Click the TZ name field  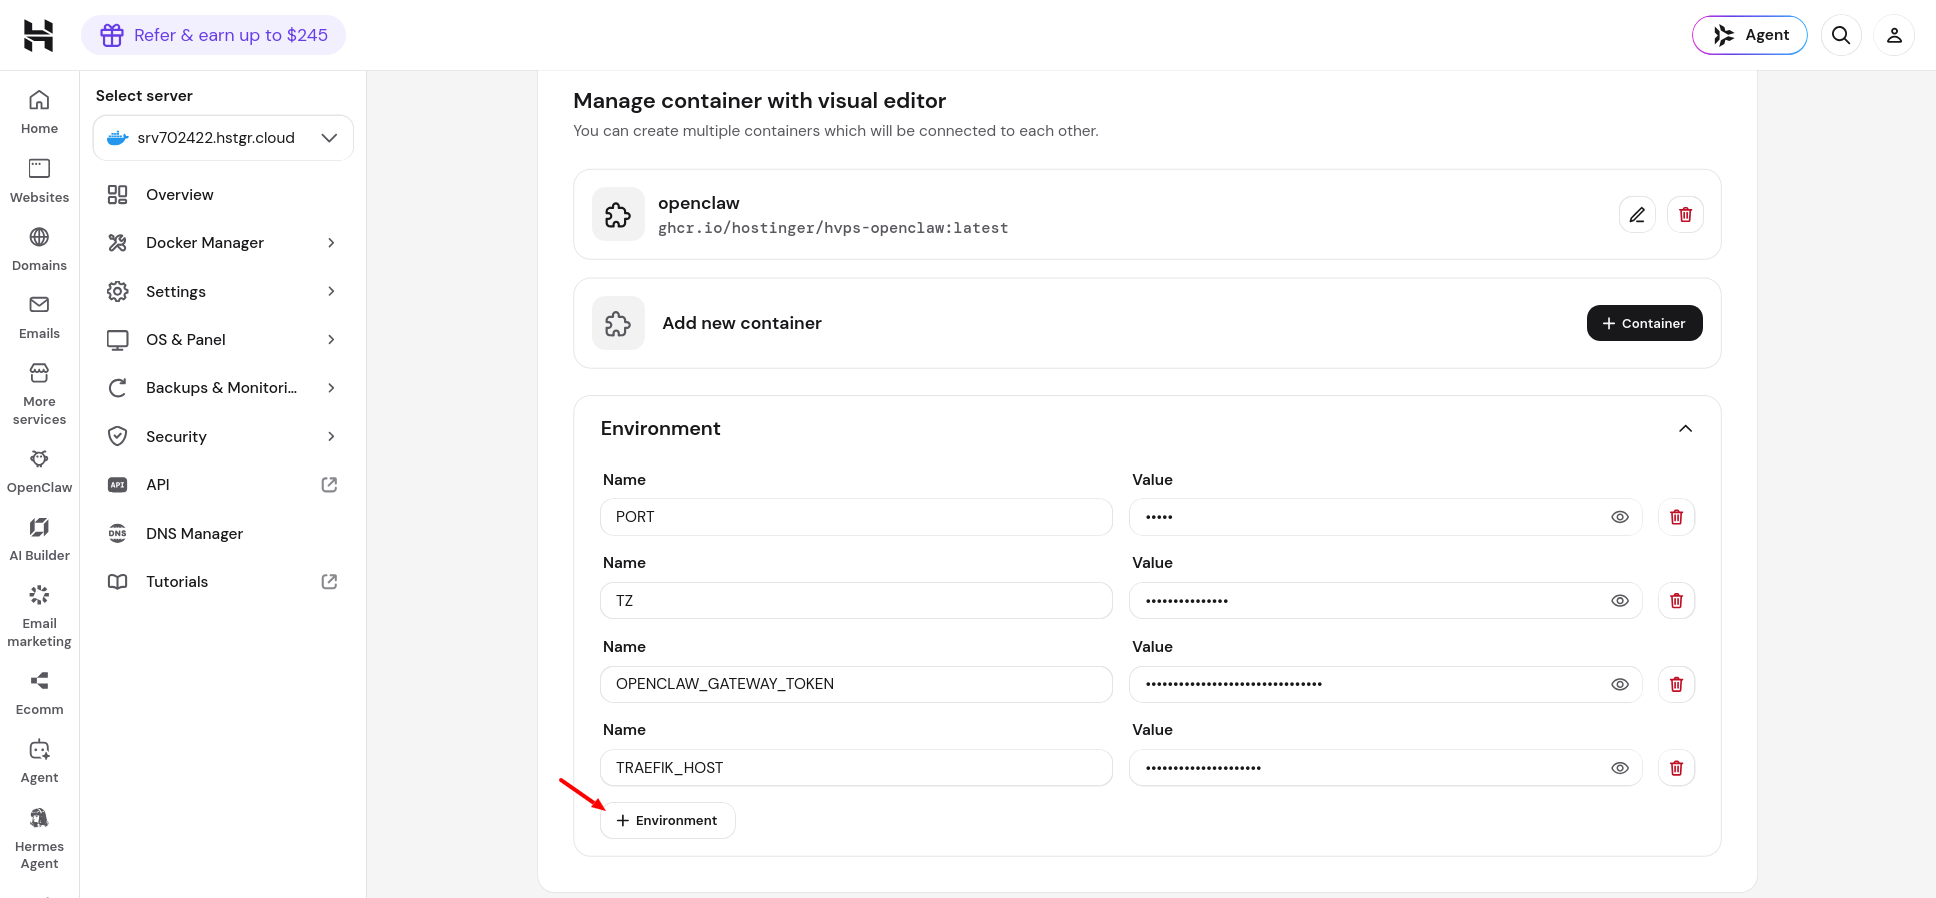856,600
